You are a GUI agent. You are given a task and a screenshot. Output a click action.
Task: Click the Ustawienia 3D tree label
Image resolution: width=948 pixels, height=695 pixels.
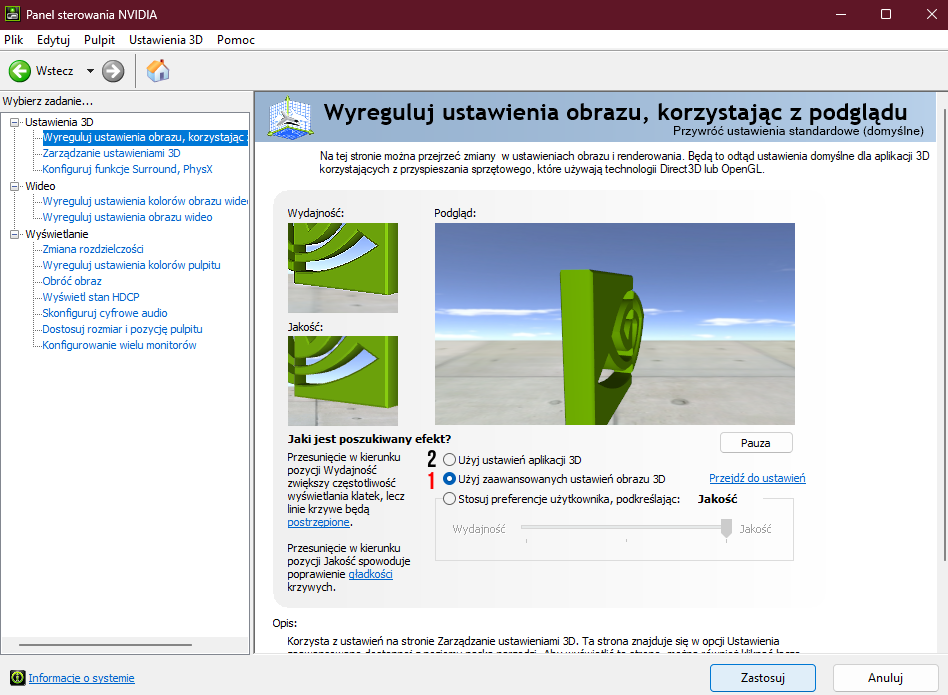pos(59,122)
